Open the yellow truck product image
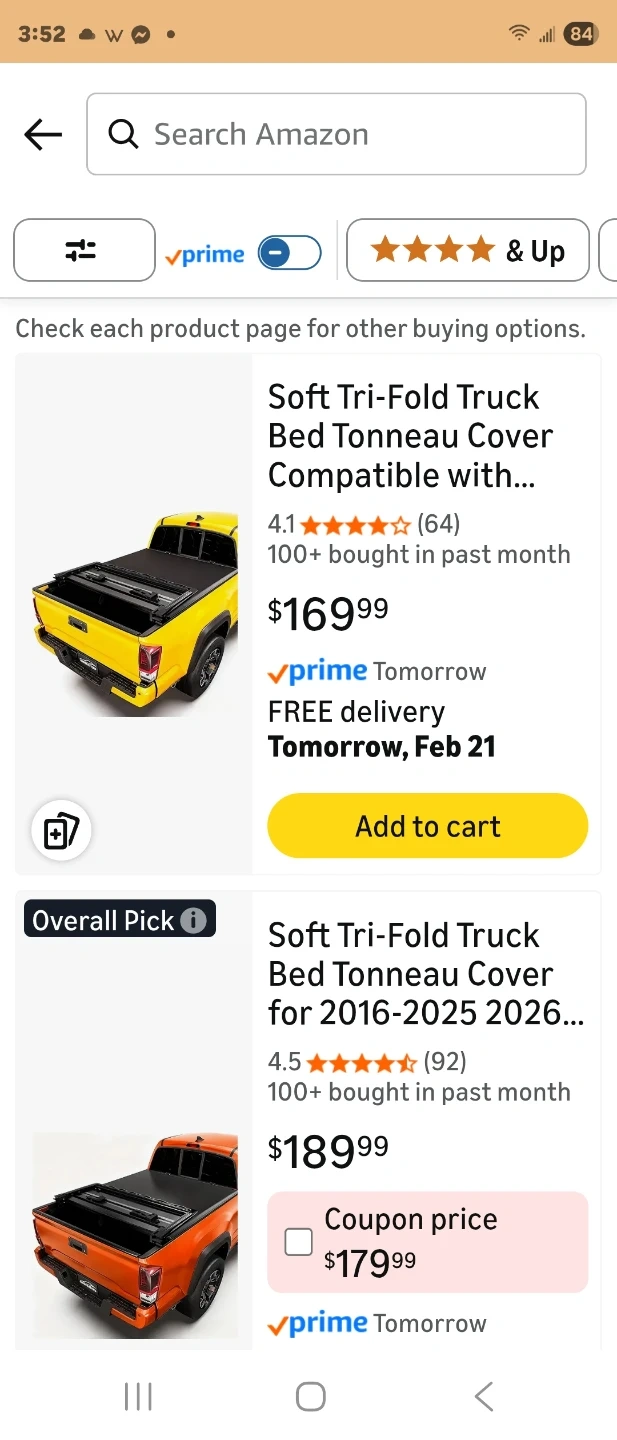The width and height of the screenshot is (617, 1440). (134, 612)
